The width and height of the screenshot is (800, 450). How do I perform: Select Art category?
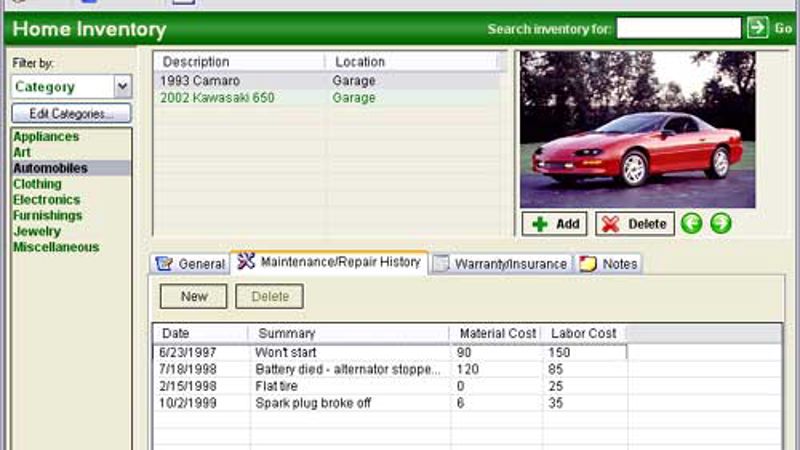click(22, 153)
